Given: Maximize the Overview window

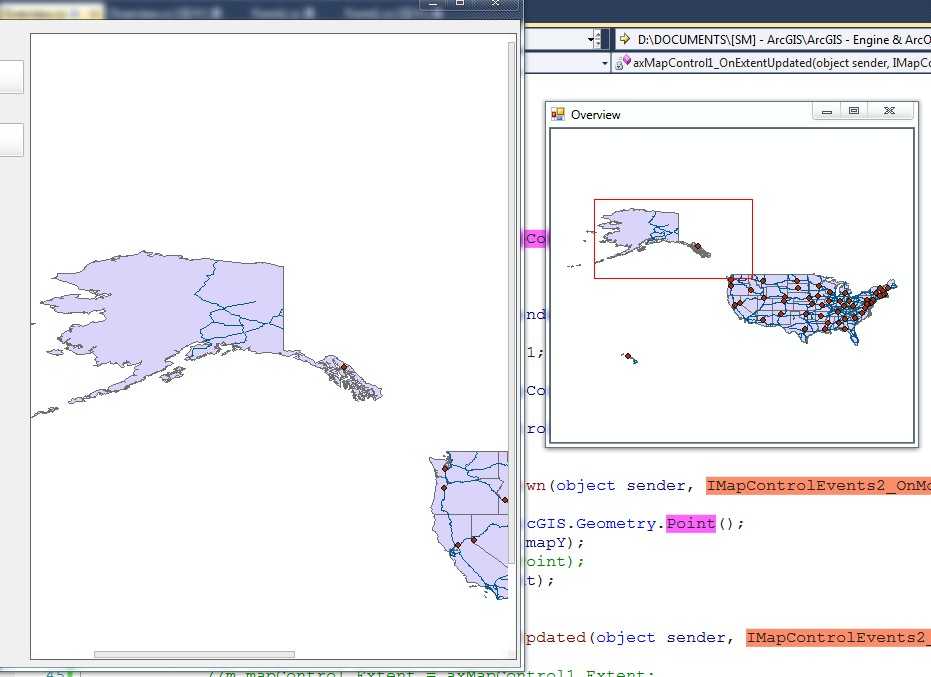Looking at the screenshot, I should point(854,111).
